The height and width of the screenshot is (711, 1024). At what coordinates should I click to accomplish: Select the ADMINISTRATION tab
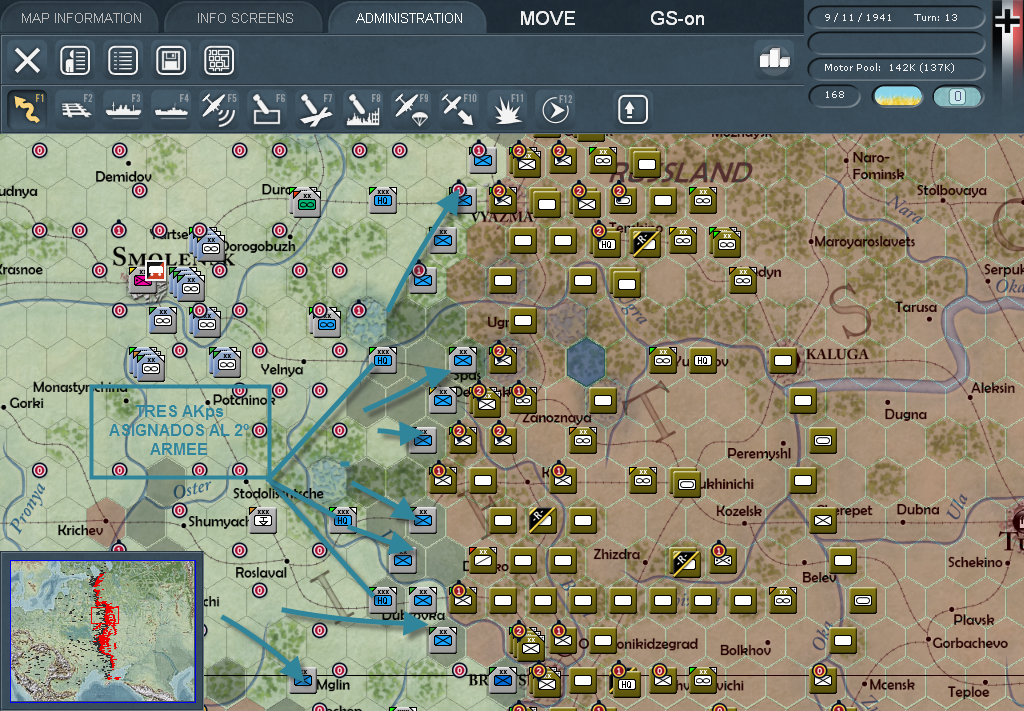(409, 18)
